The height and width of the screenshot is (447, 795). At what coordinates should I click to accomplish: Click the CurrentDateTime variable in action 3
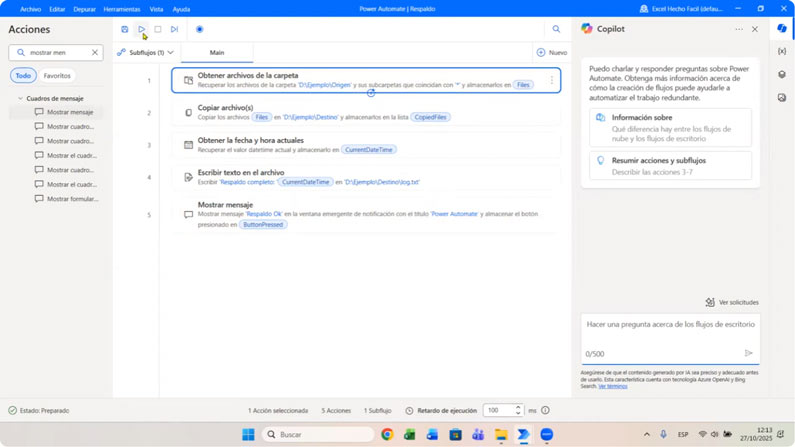[369, 150]
